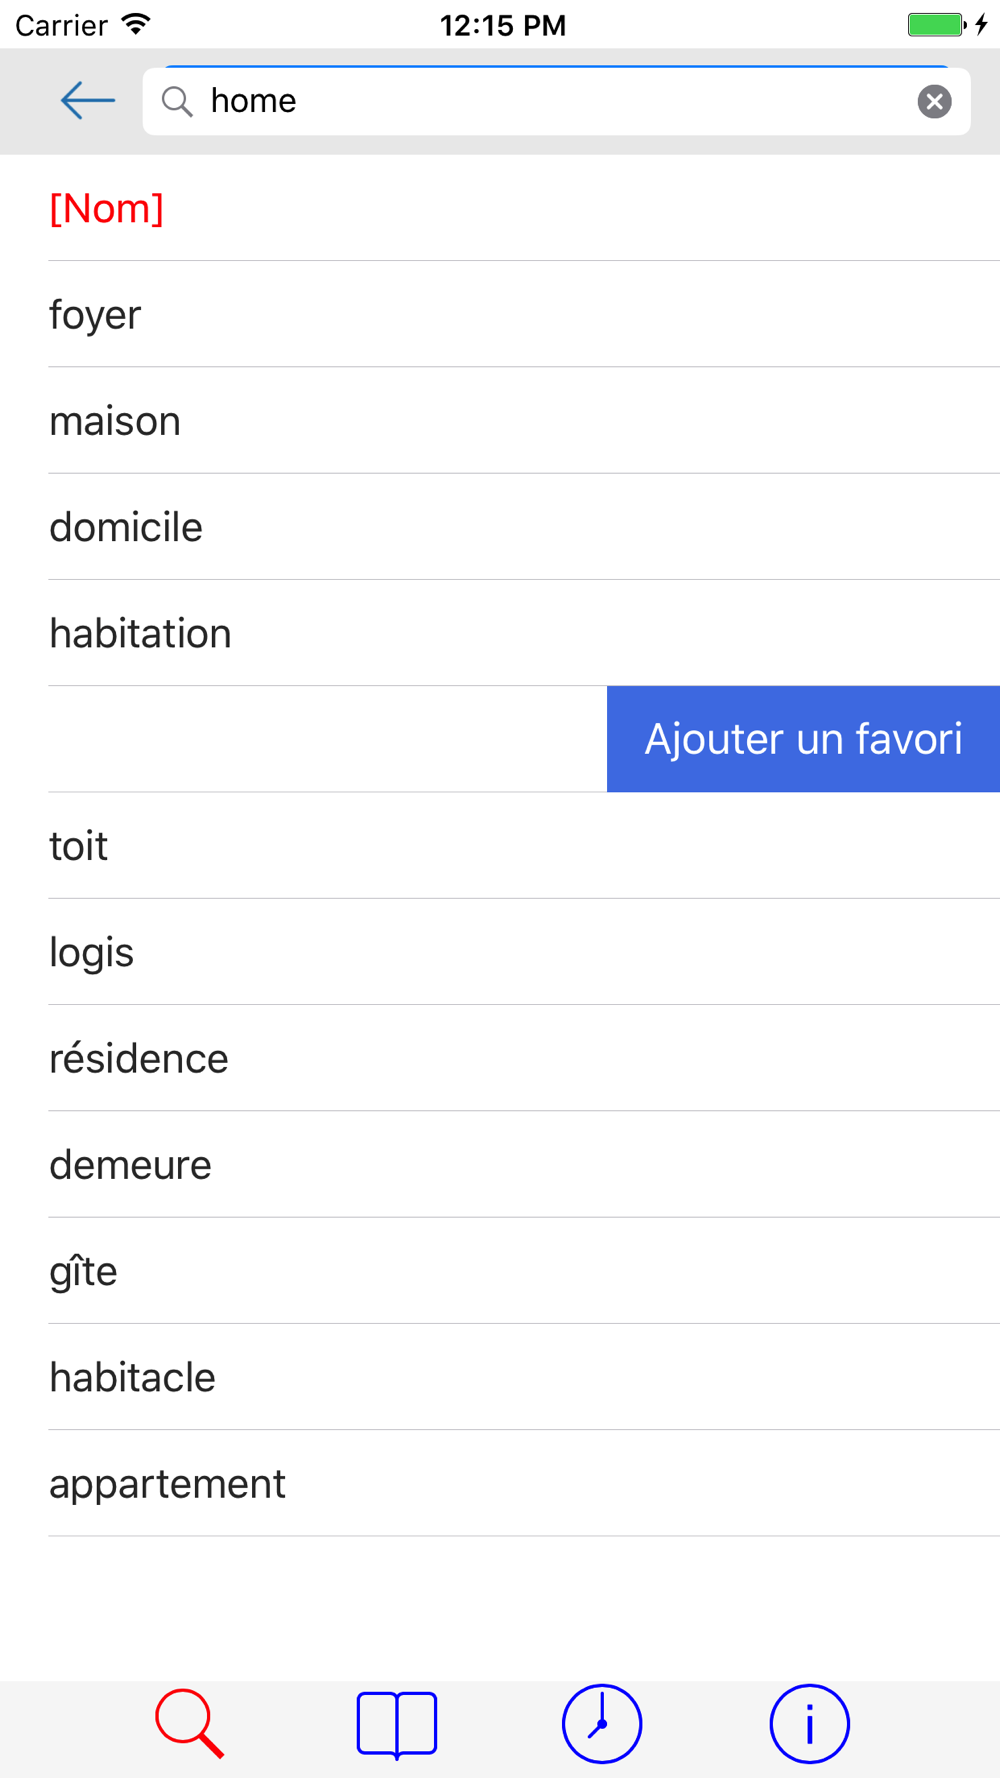Select the 'résidence' translation

point(524,1058)
